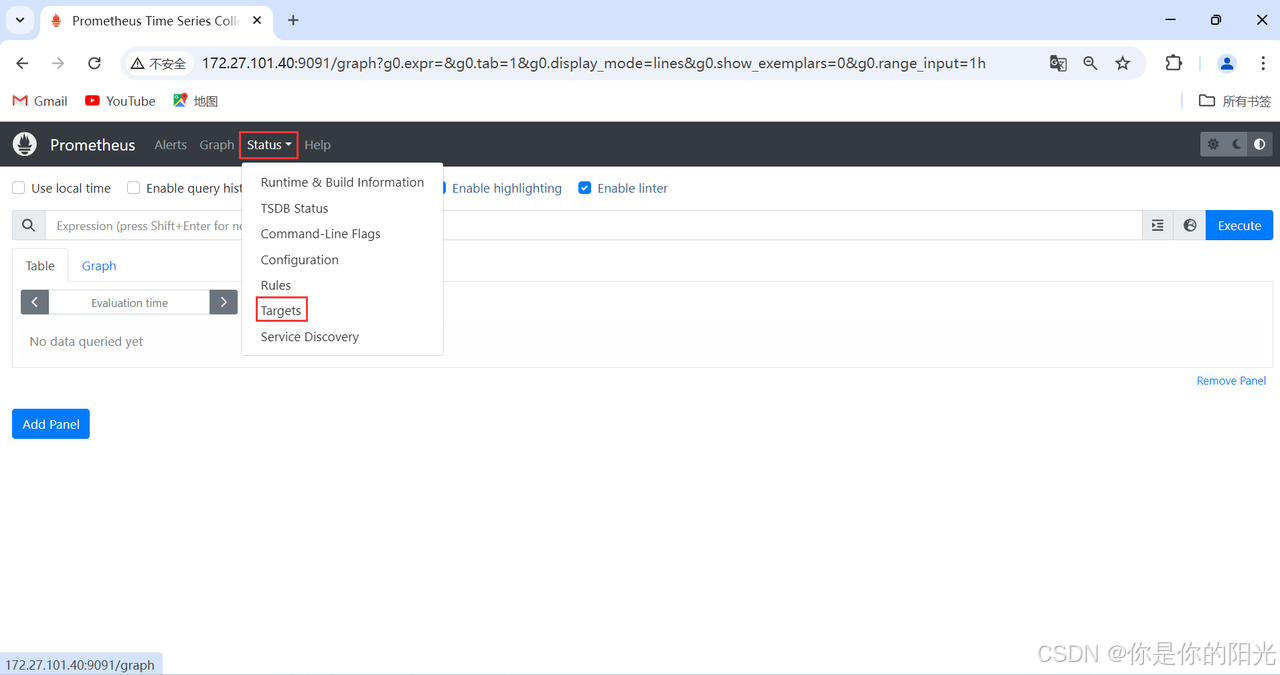1280x675 pixels.
Task: Bookmark this page with star icon
Action: tap(1123, 63)
